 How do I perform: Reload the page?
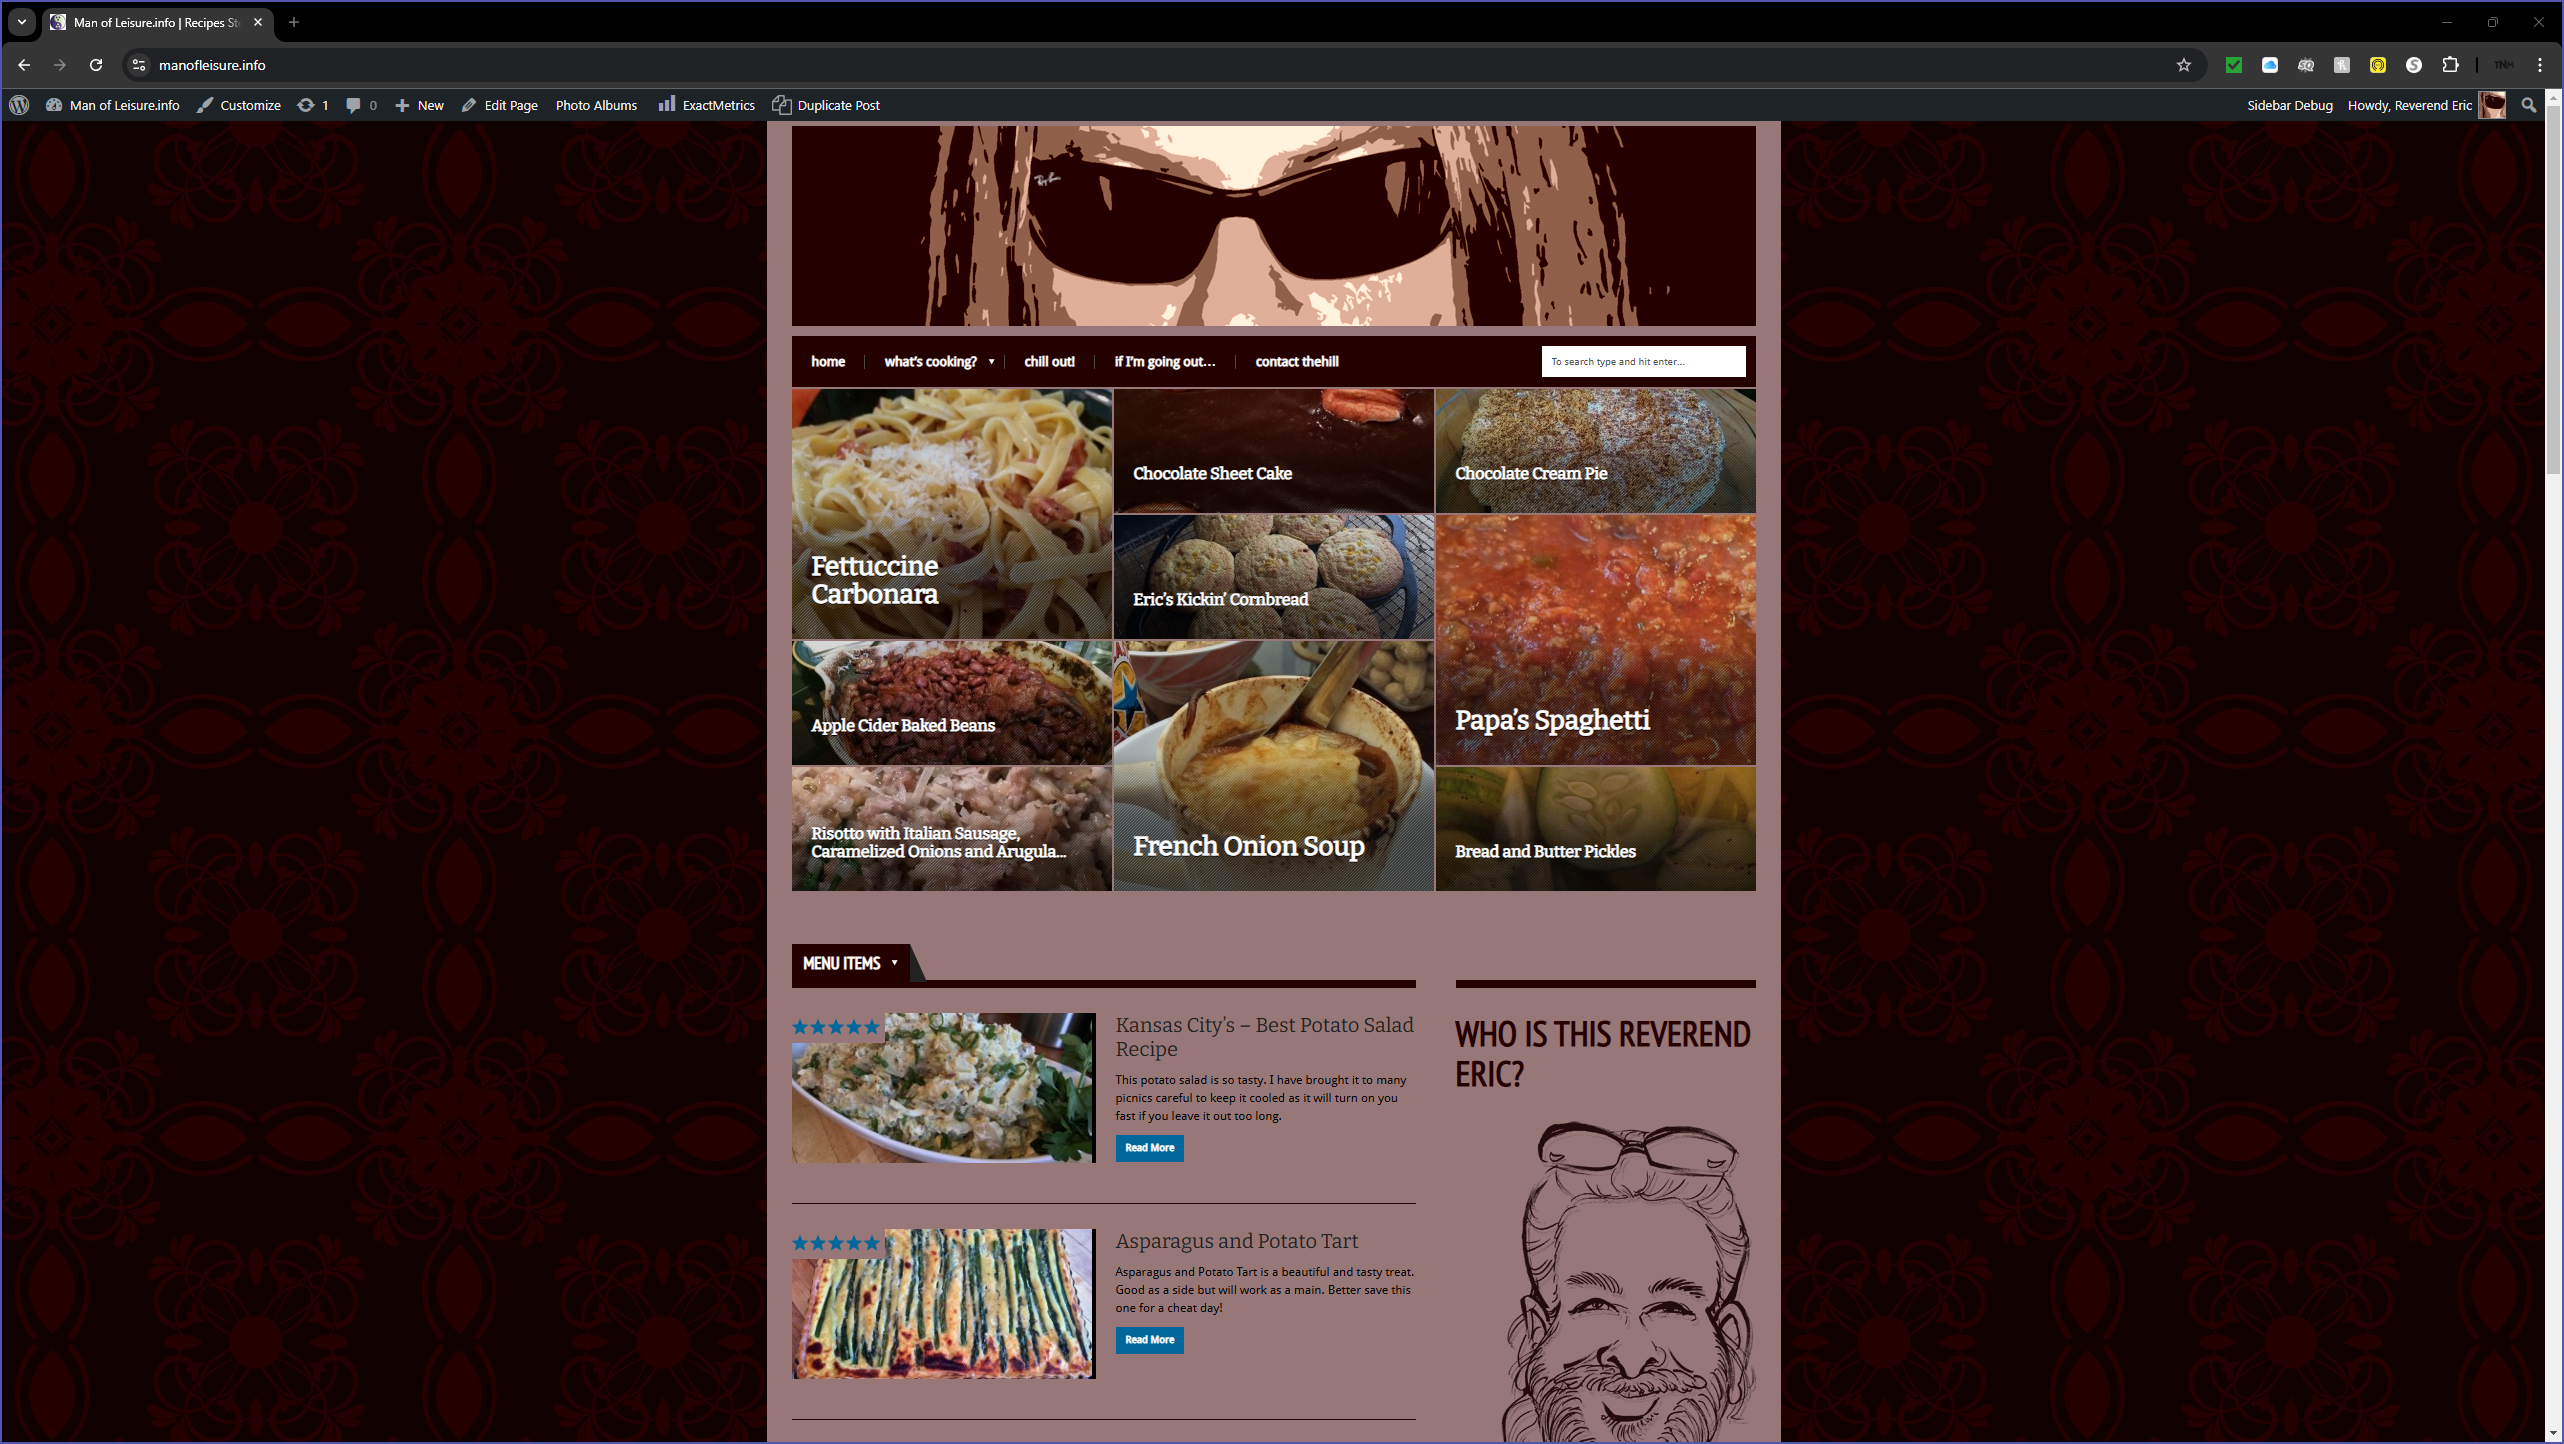(x=96, y=65)
